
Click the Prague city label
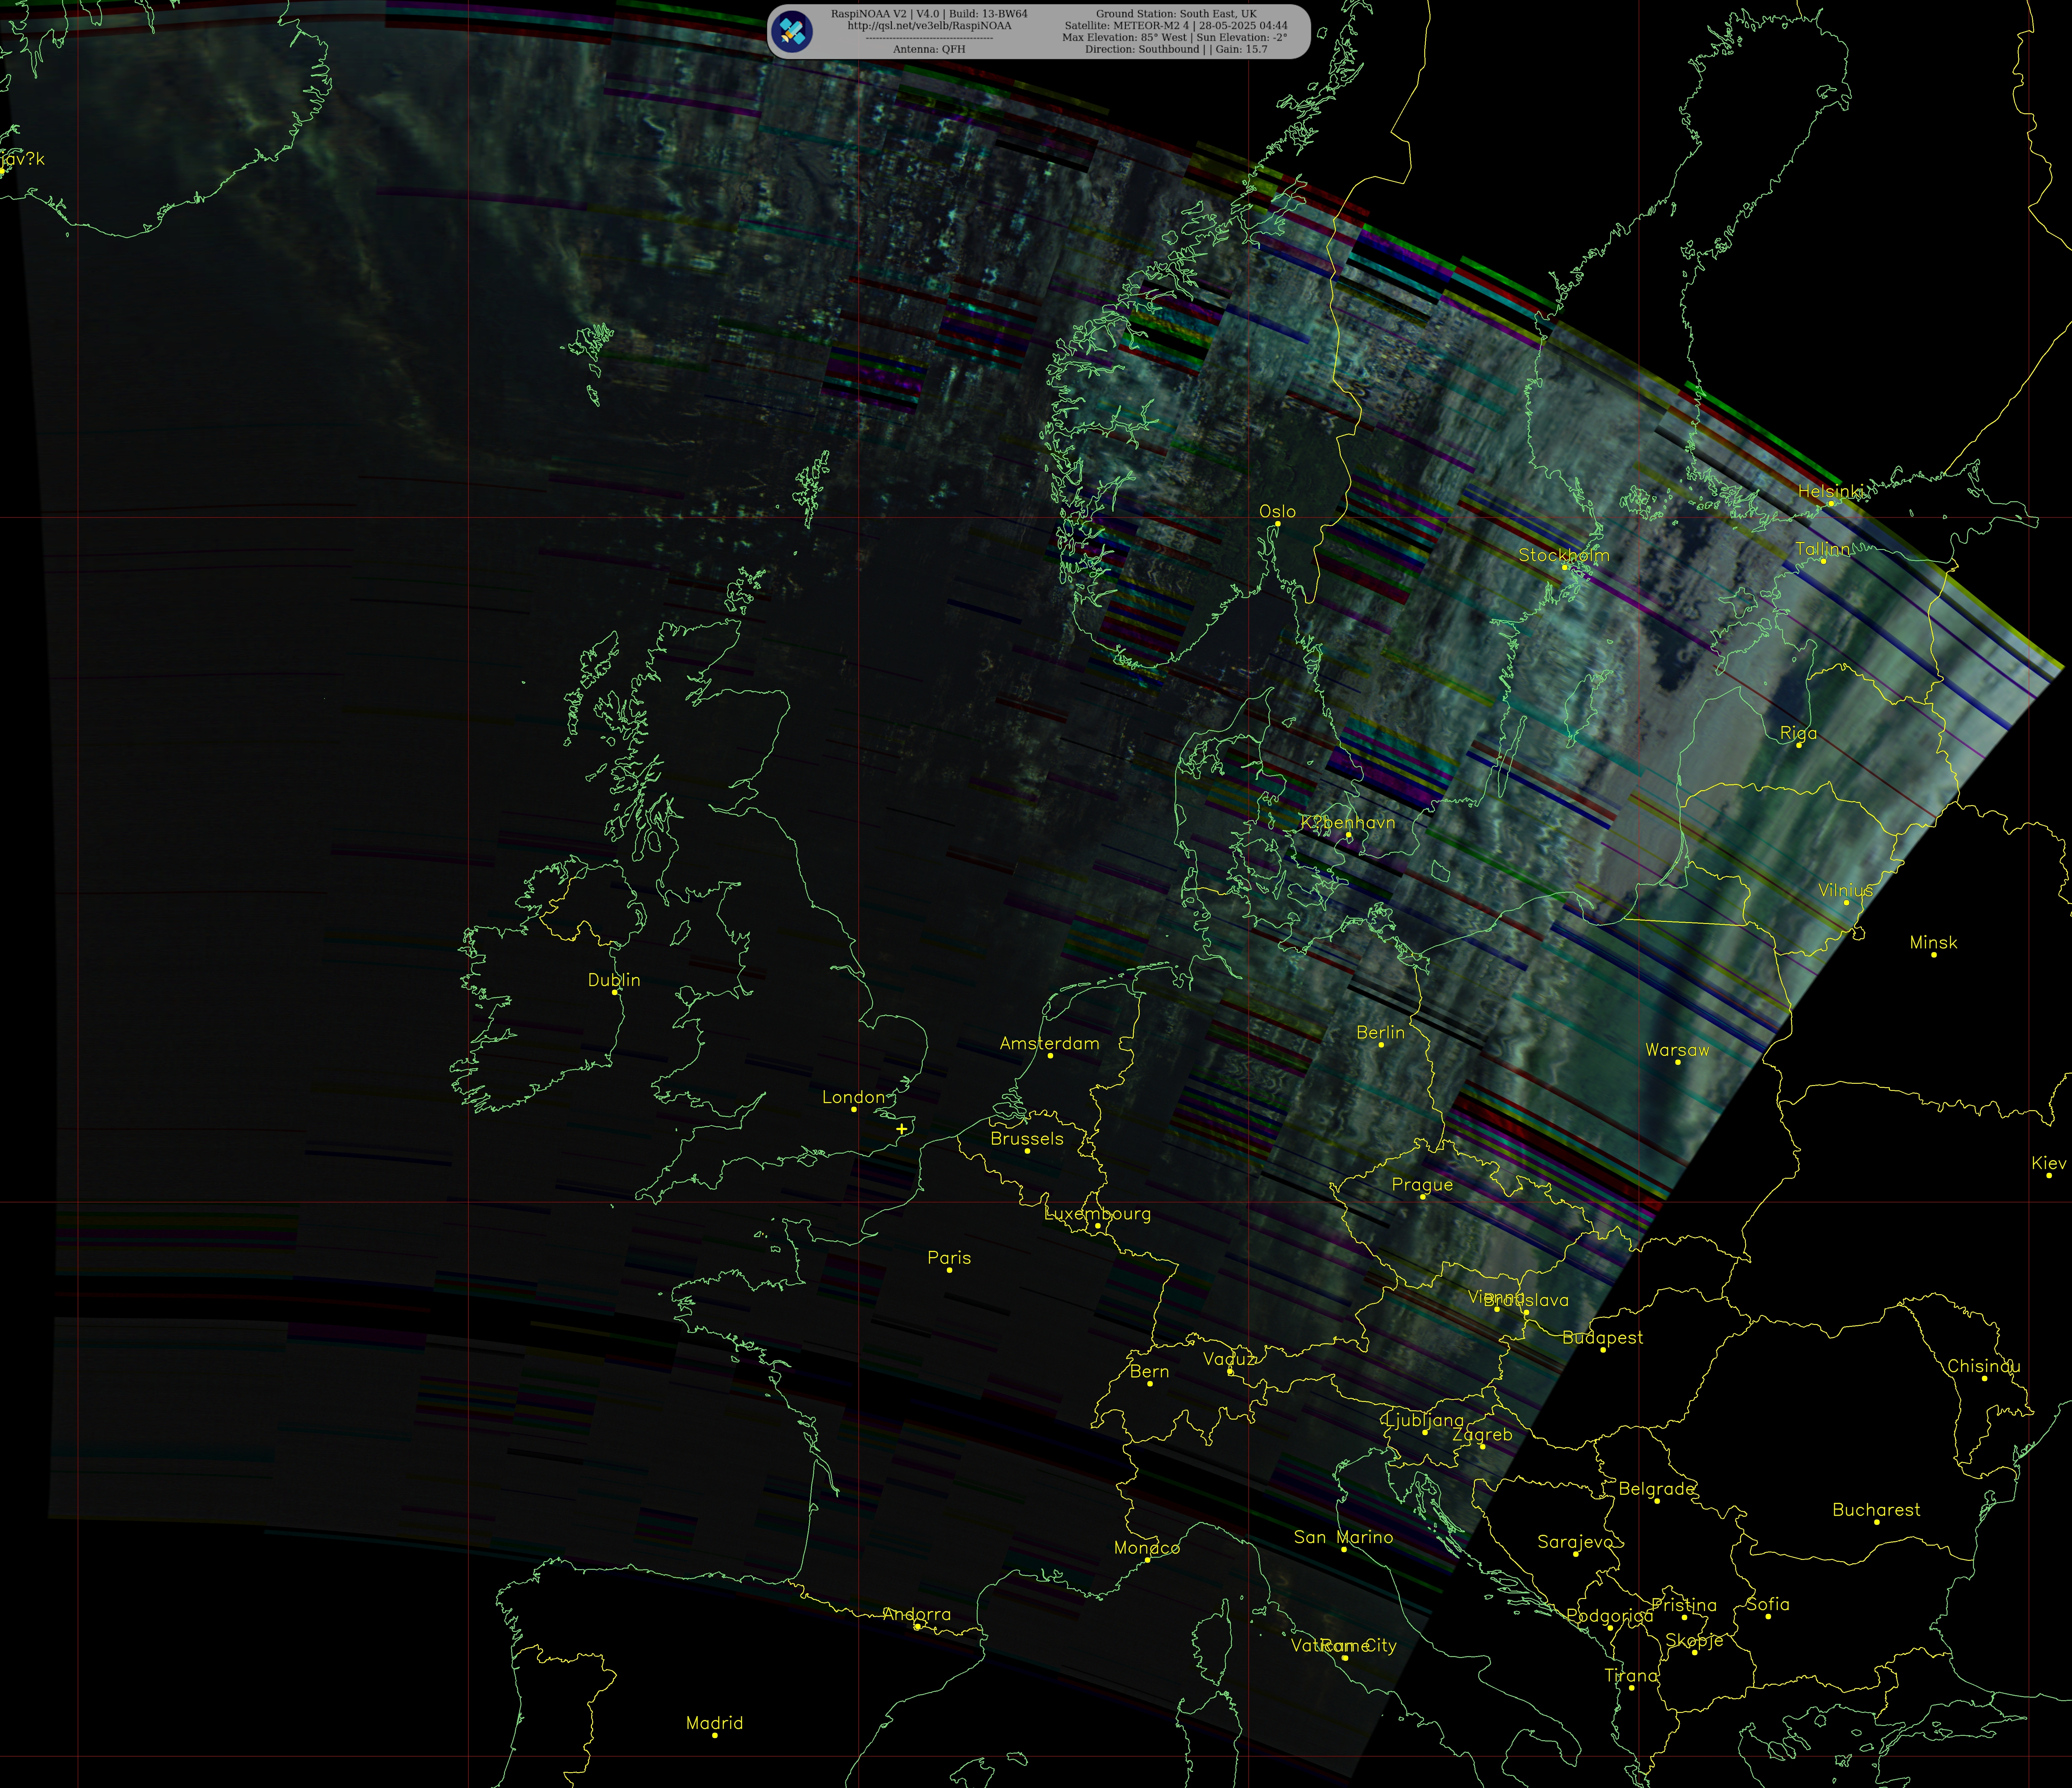[x=1422, y=1185]
